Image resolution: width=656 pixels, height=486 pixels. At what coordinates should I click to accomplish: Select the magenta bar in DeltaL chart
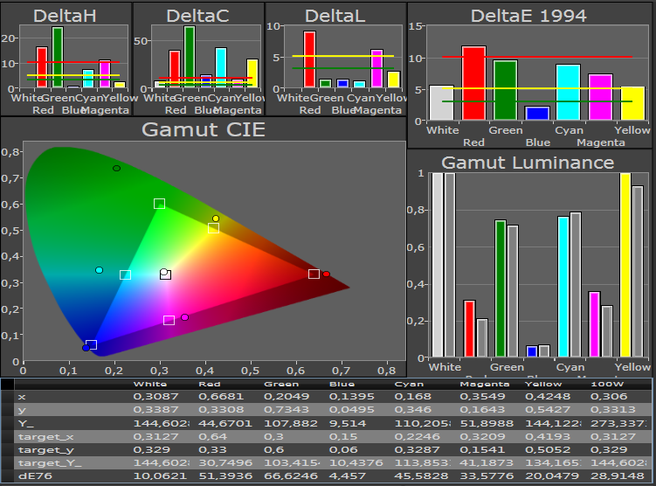377,69
